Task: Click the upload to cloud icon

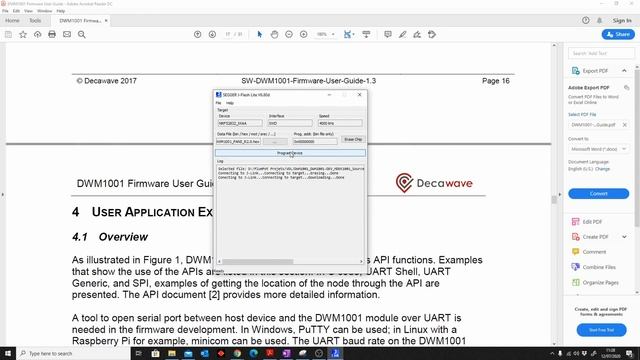Action: 38,35
